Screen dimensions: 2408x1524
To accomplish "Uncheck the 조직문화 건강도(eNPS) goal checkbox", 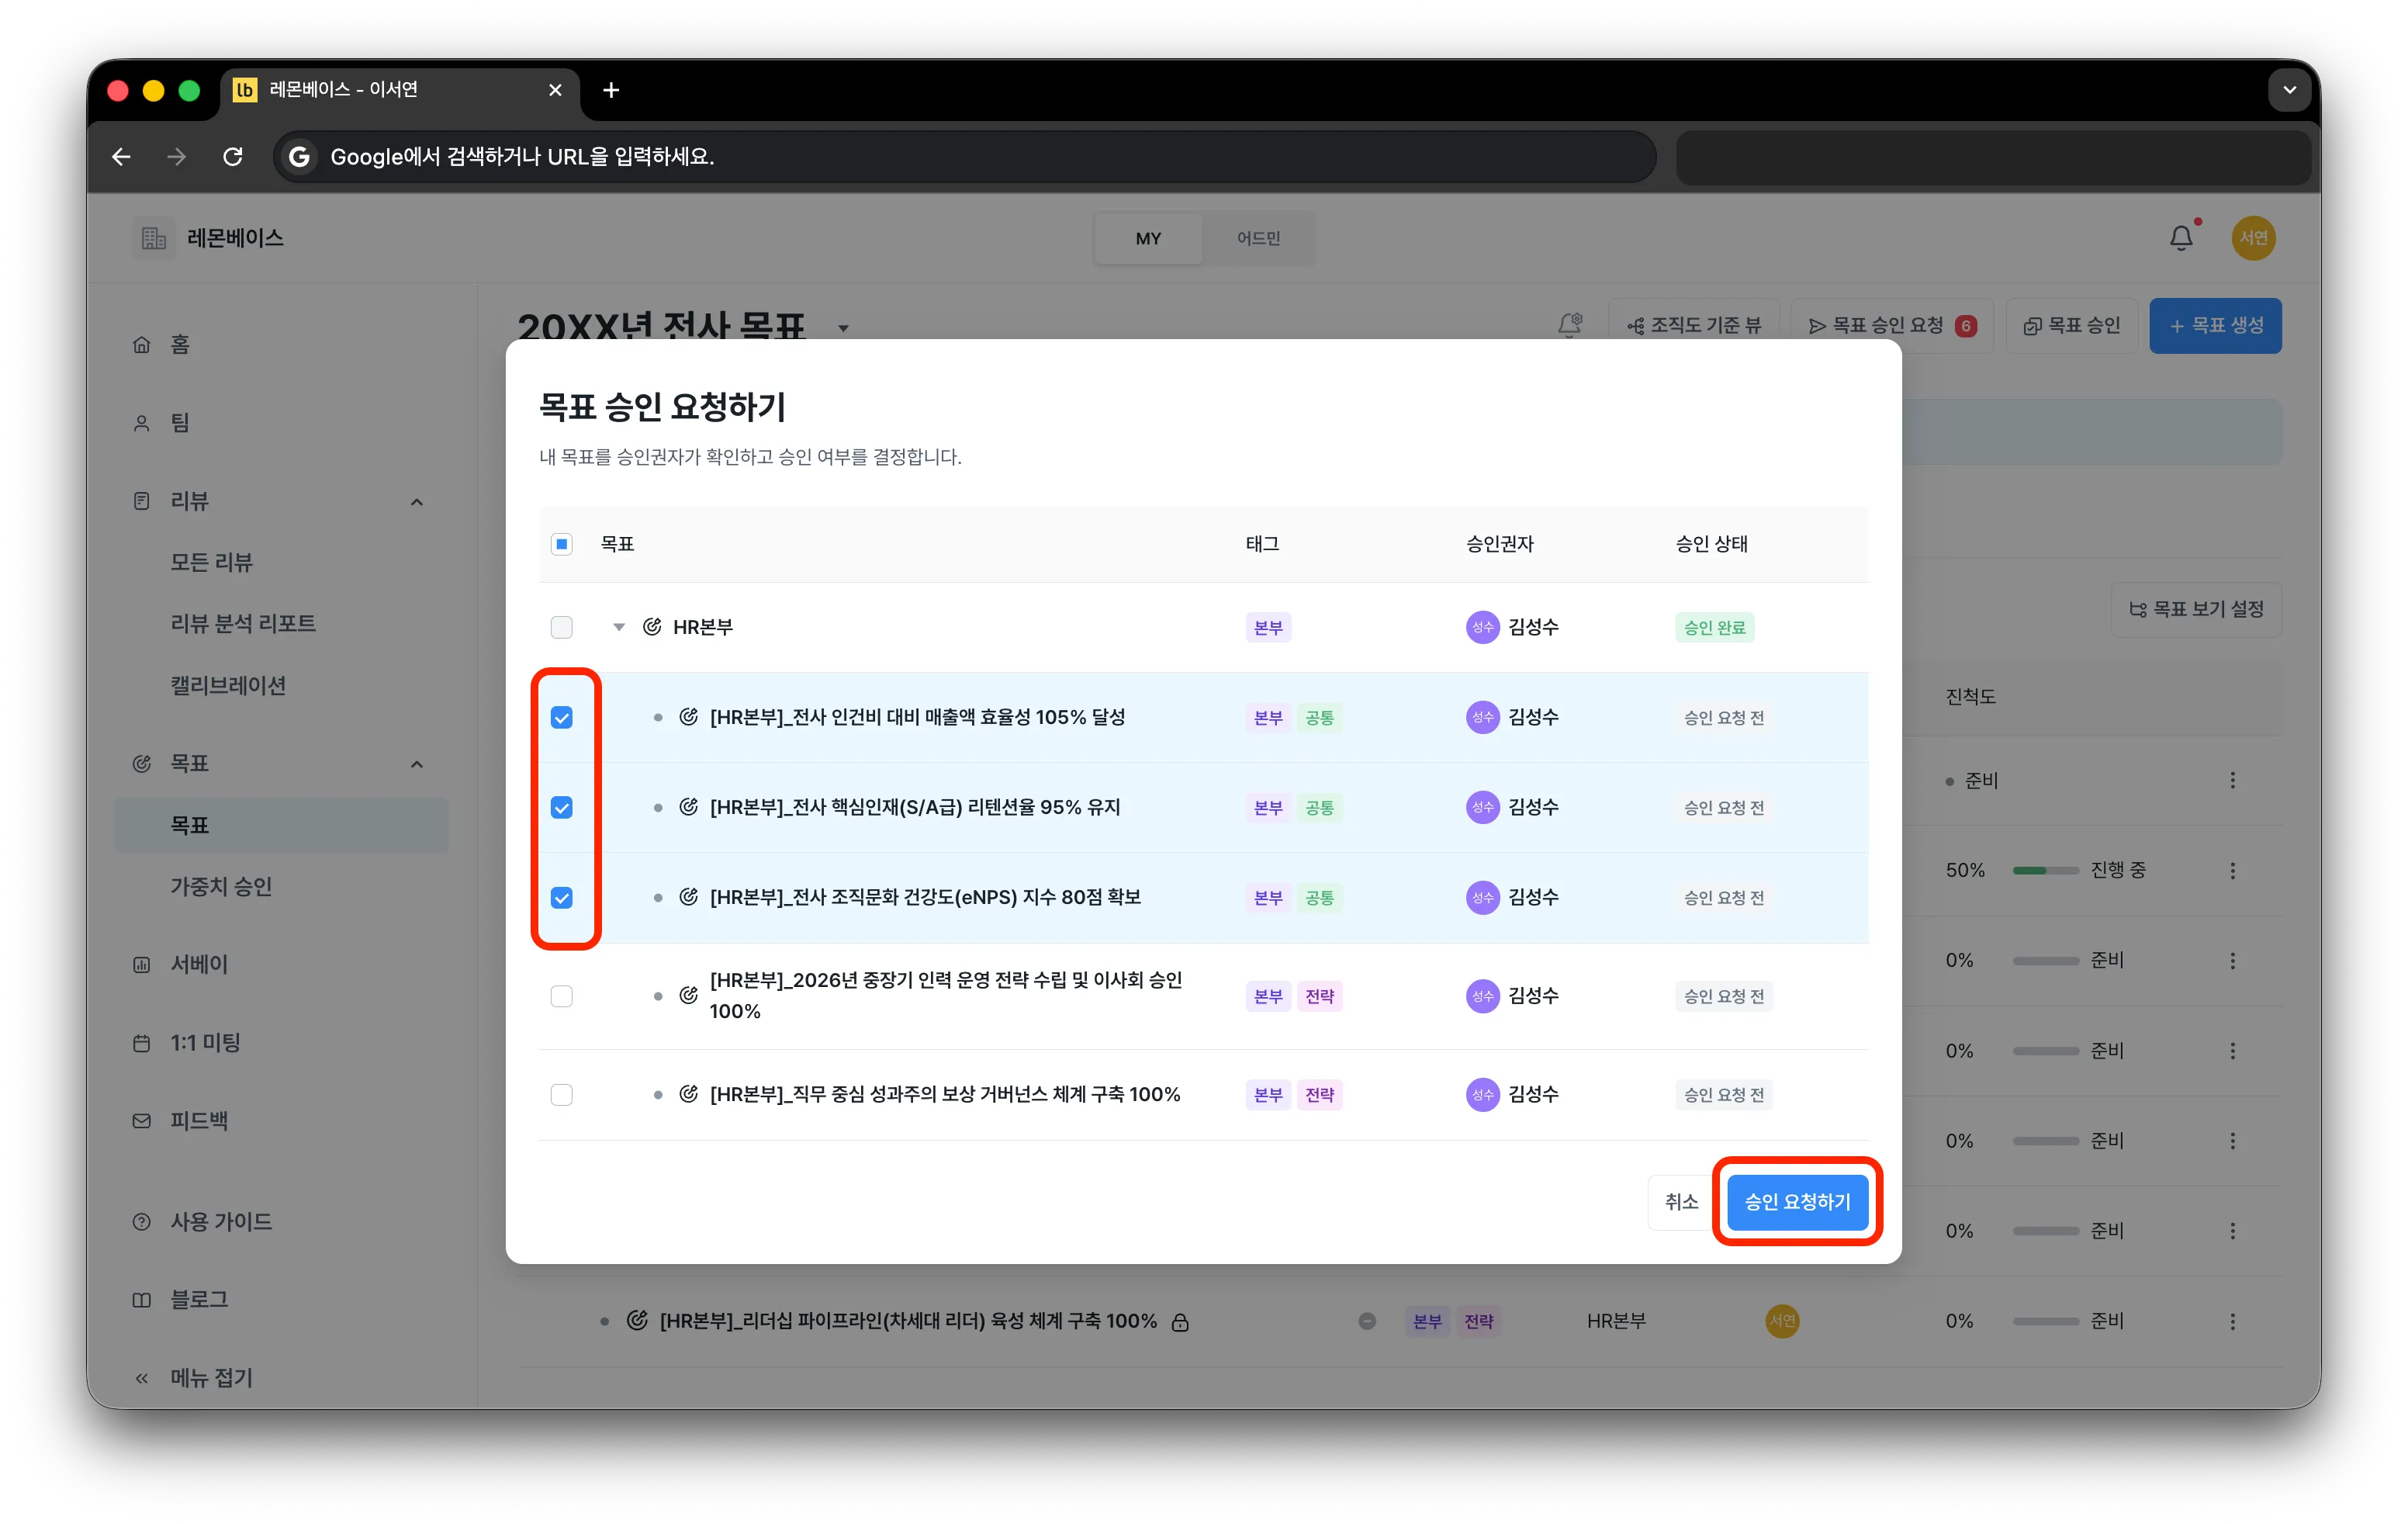I will (x=562, y=897).
